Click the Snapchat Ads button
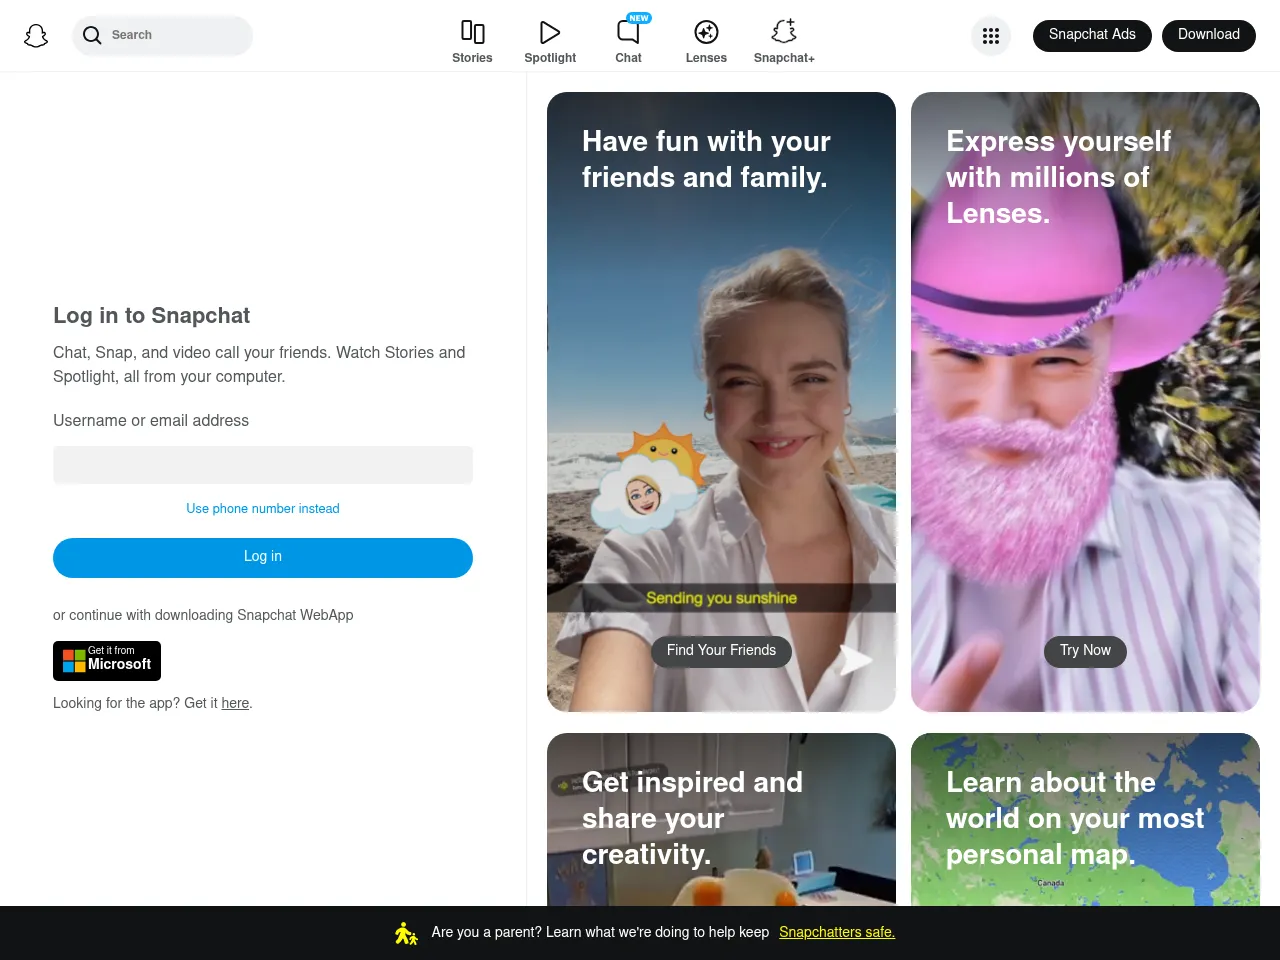Image resolution: width=1280 pixels, height=960 pixels. 1092,35
